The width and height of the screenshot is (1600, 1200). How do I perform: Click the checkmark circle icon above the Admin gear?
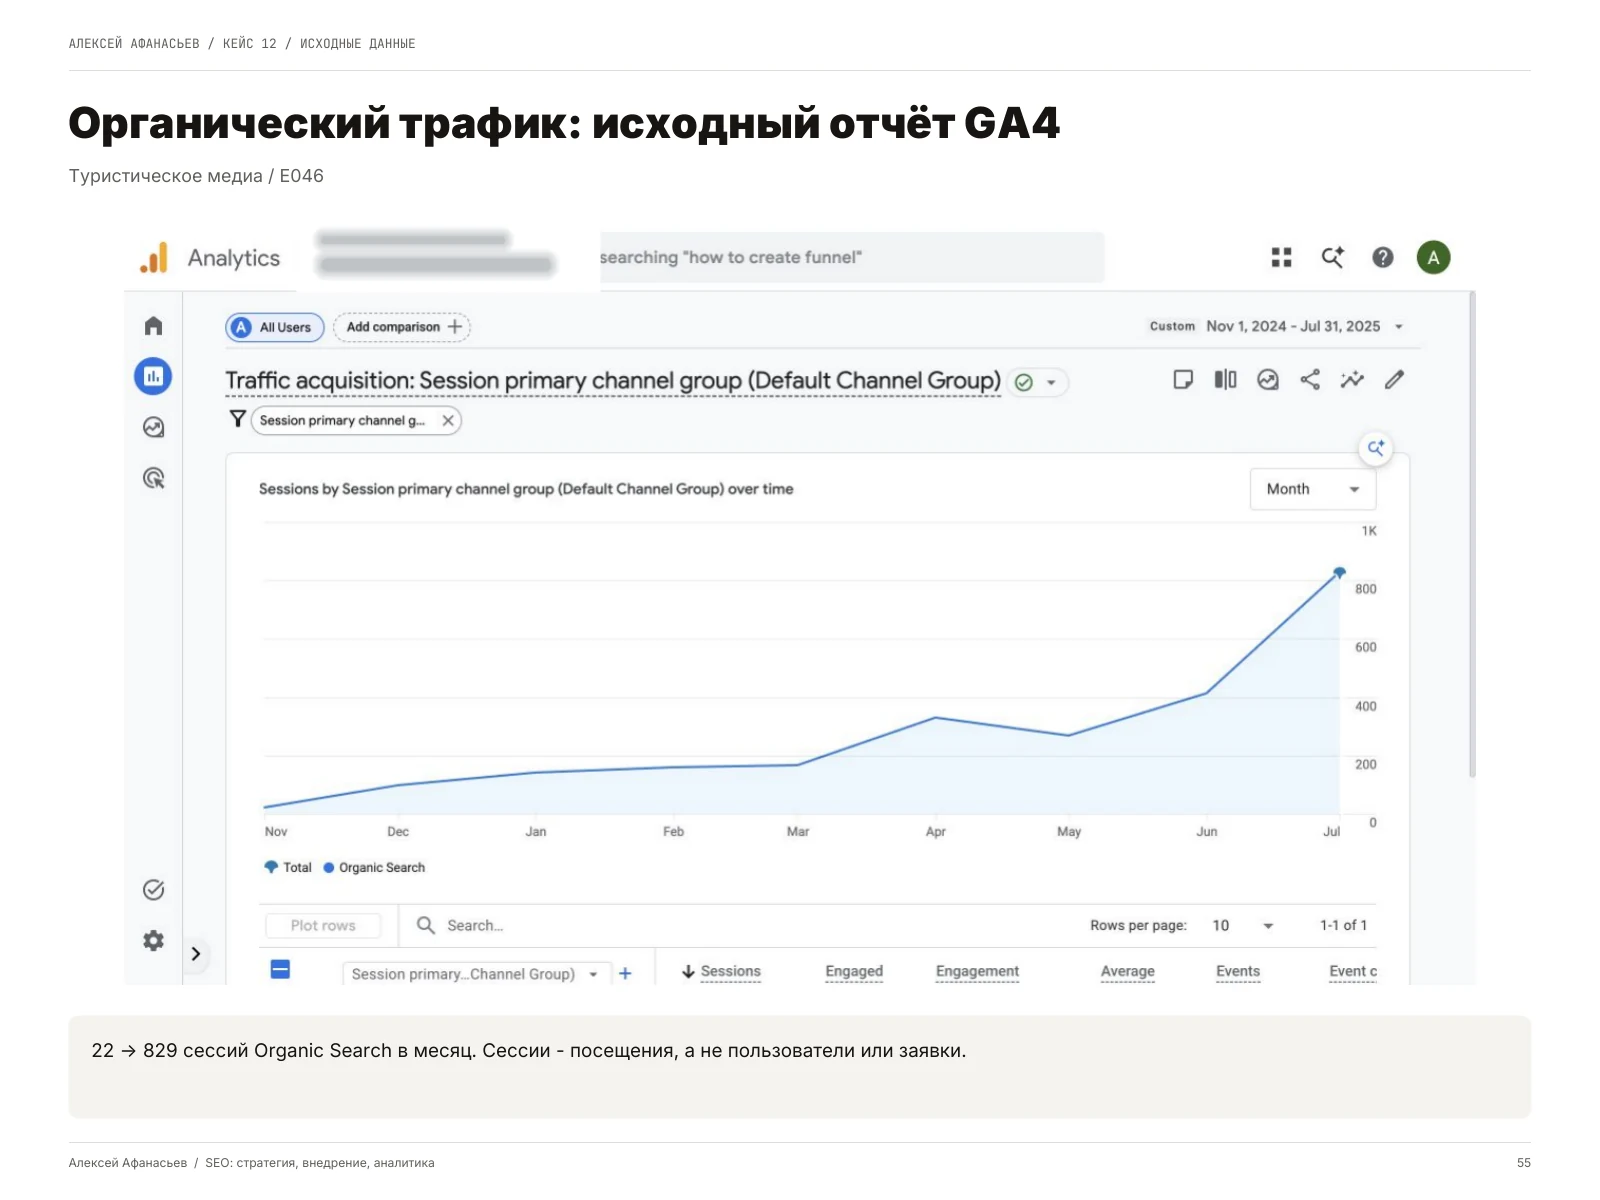tap(153, 890)
